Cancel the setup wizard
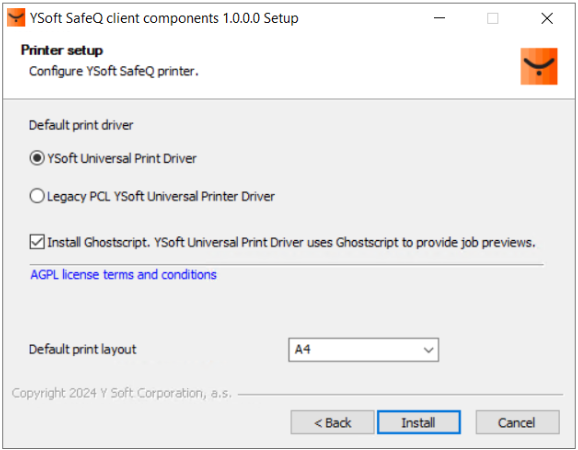This screenshot has width=578, height=450. coord(517,422)
